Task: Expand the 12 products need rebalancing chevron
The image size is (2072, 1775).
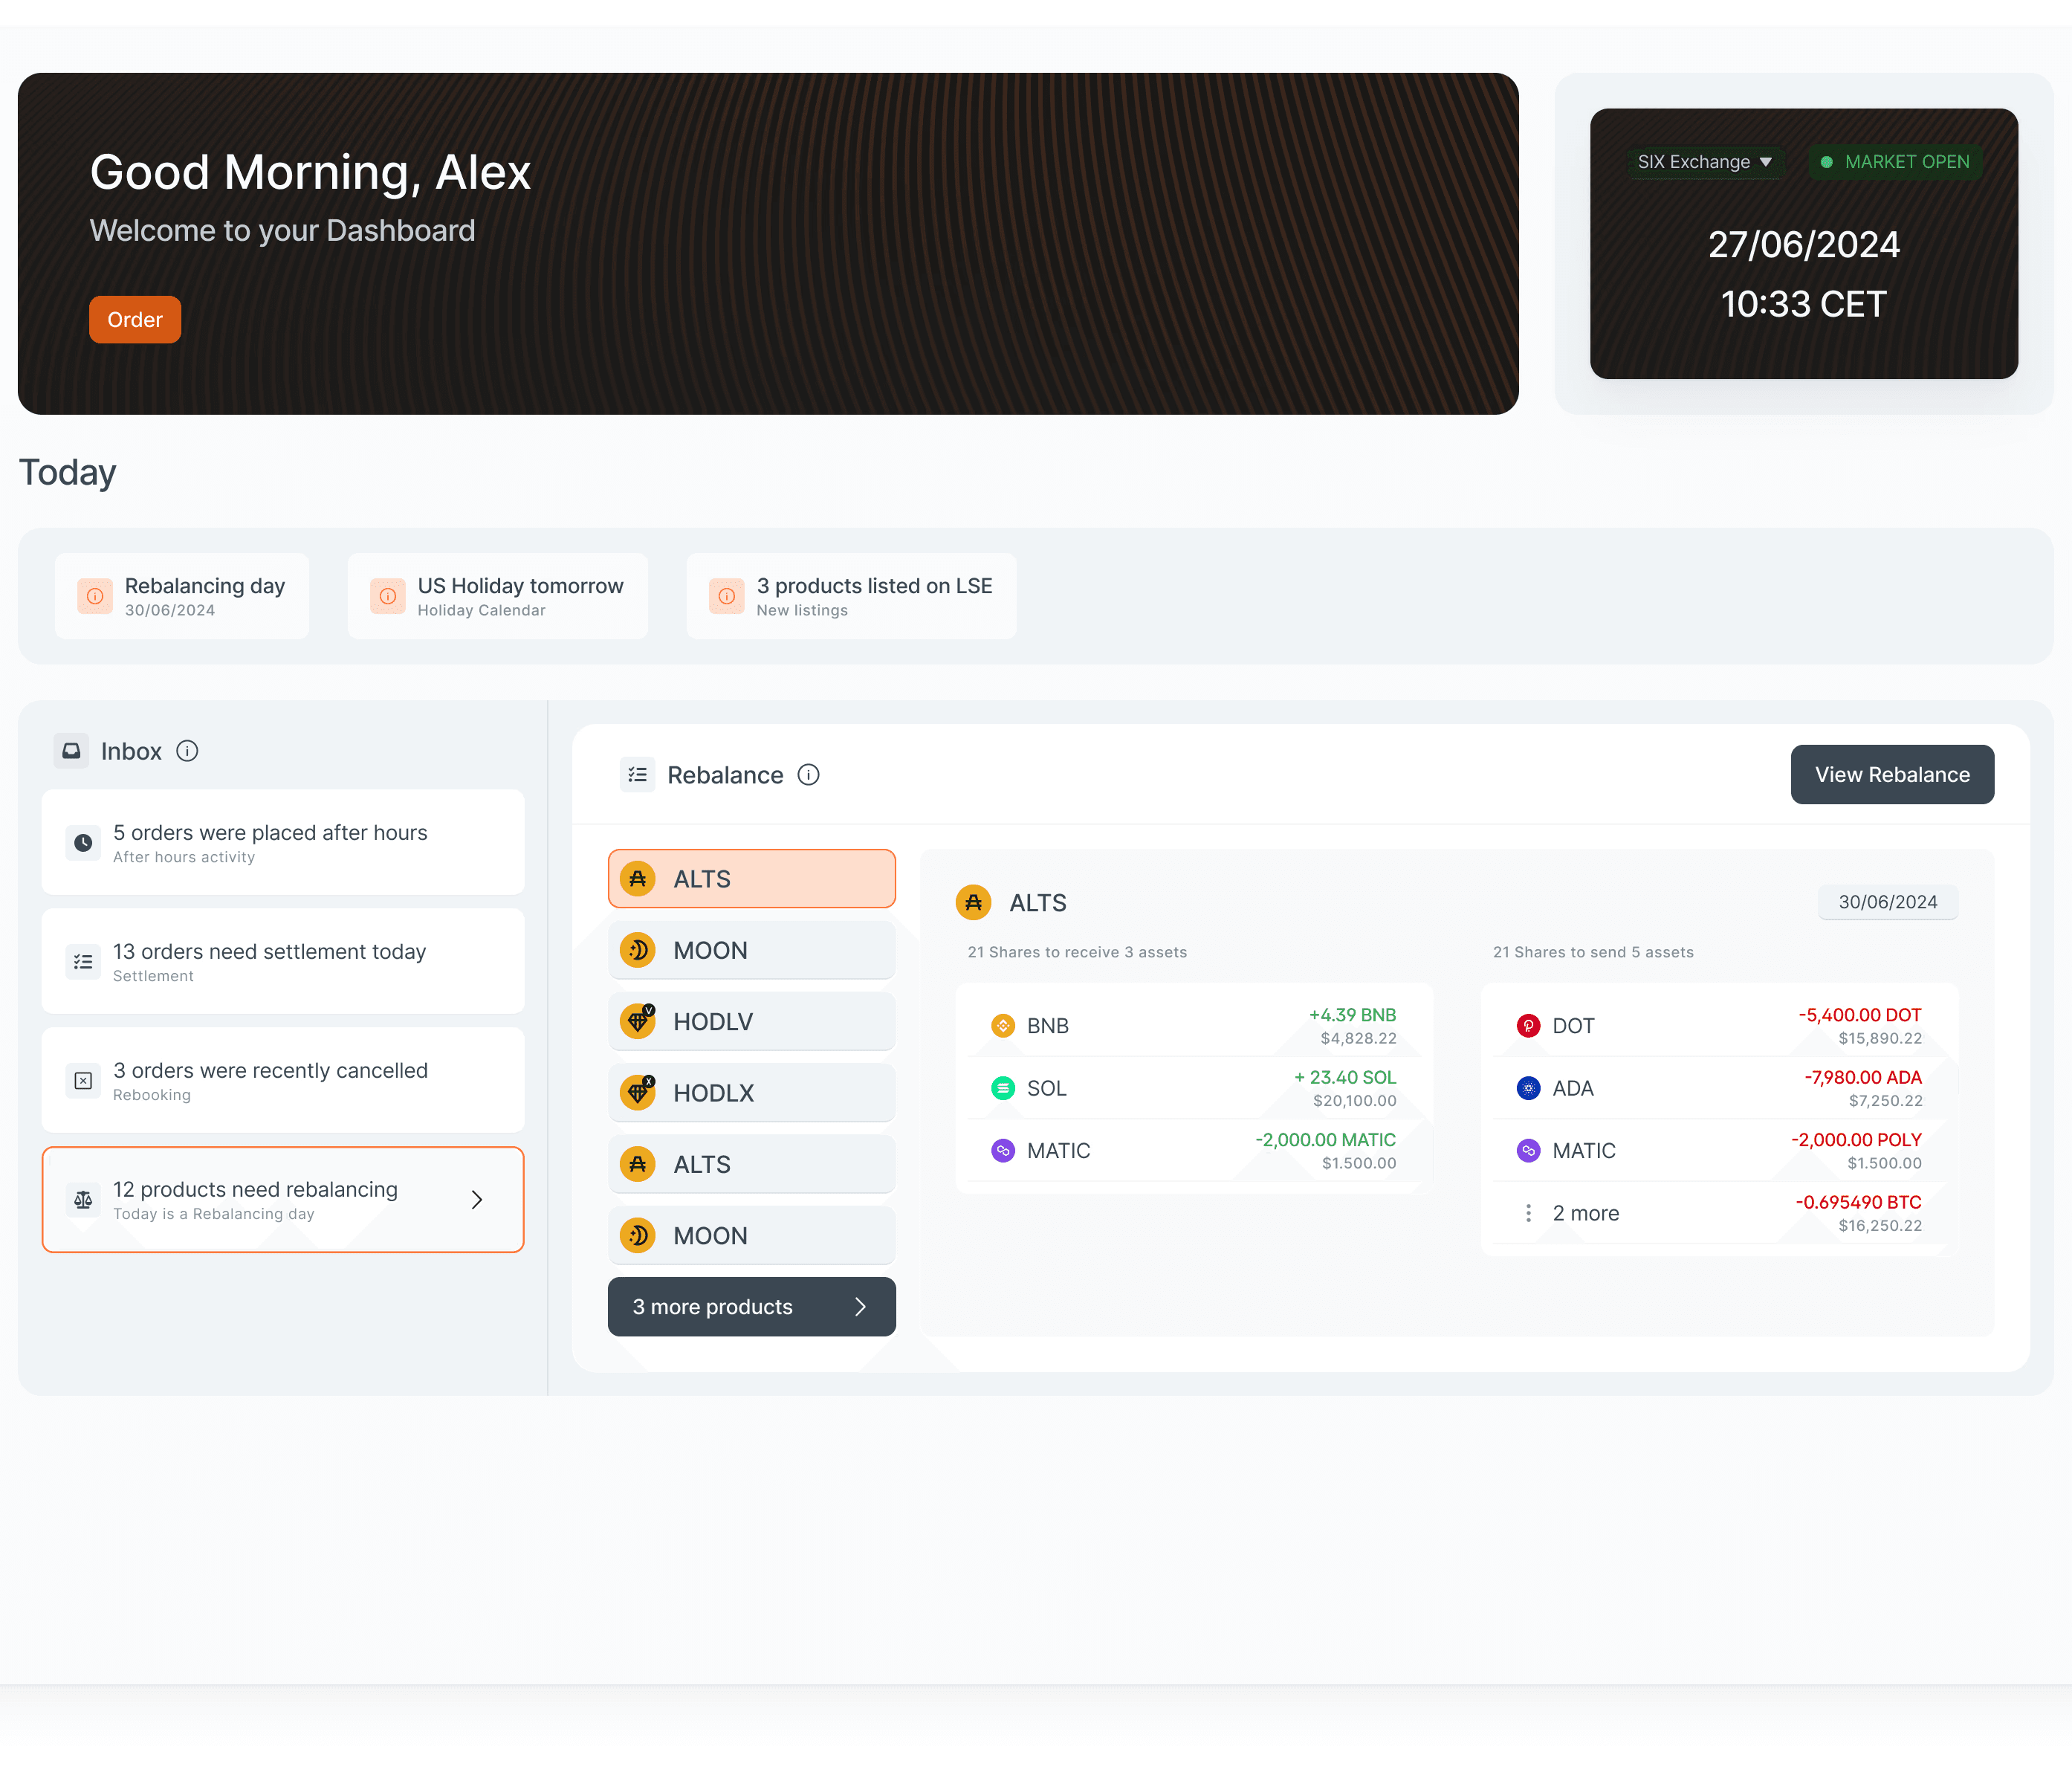Action: point(477,1200)
